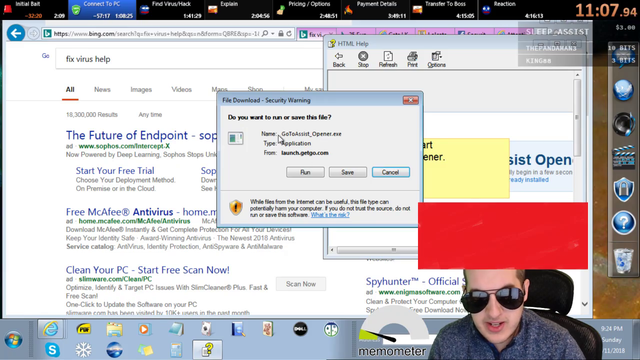Click the padlock shield icon in right dock
Image resolution: width=640 pixels, height=360 pixels.
coord(624,189)
